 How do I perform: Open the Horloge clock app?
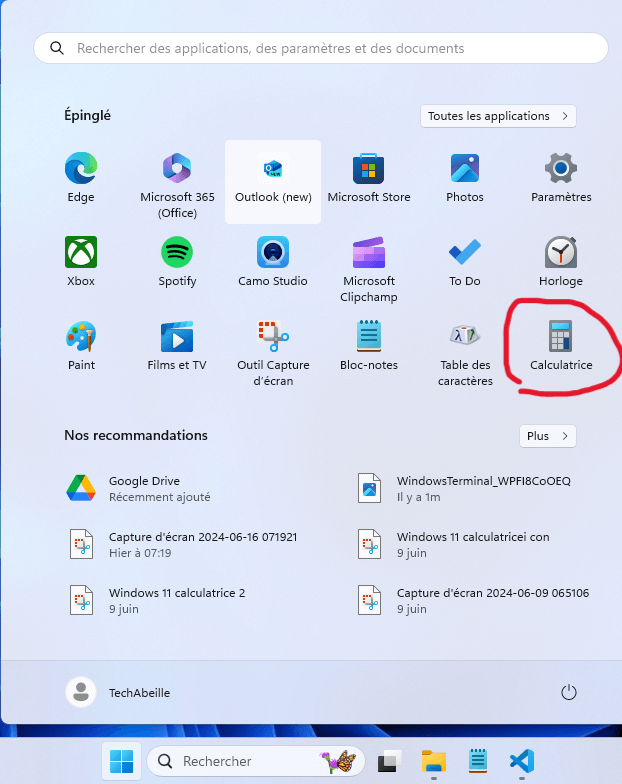561,262
